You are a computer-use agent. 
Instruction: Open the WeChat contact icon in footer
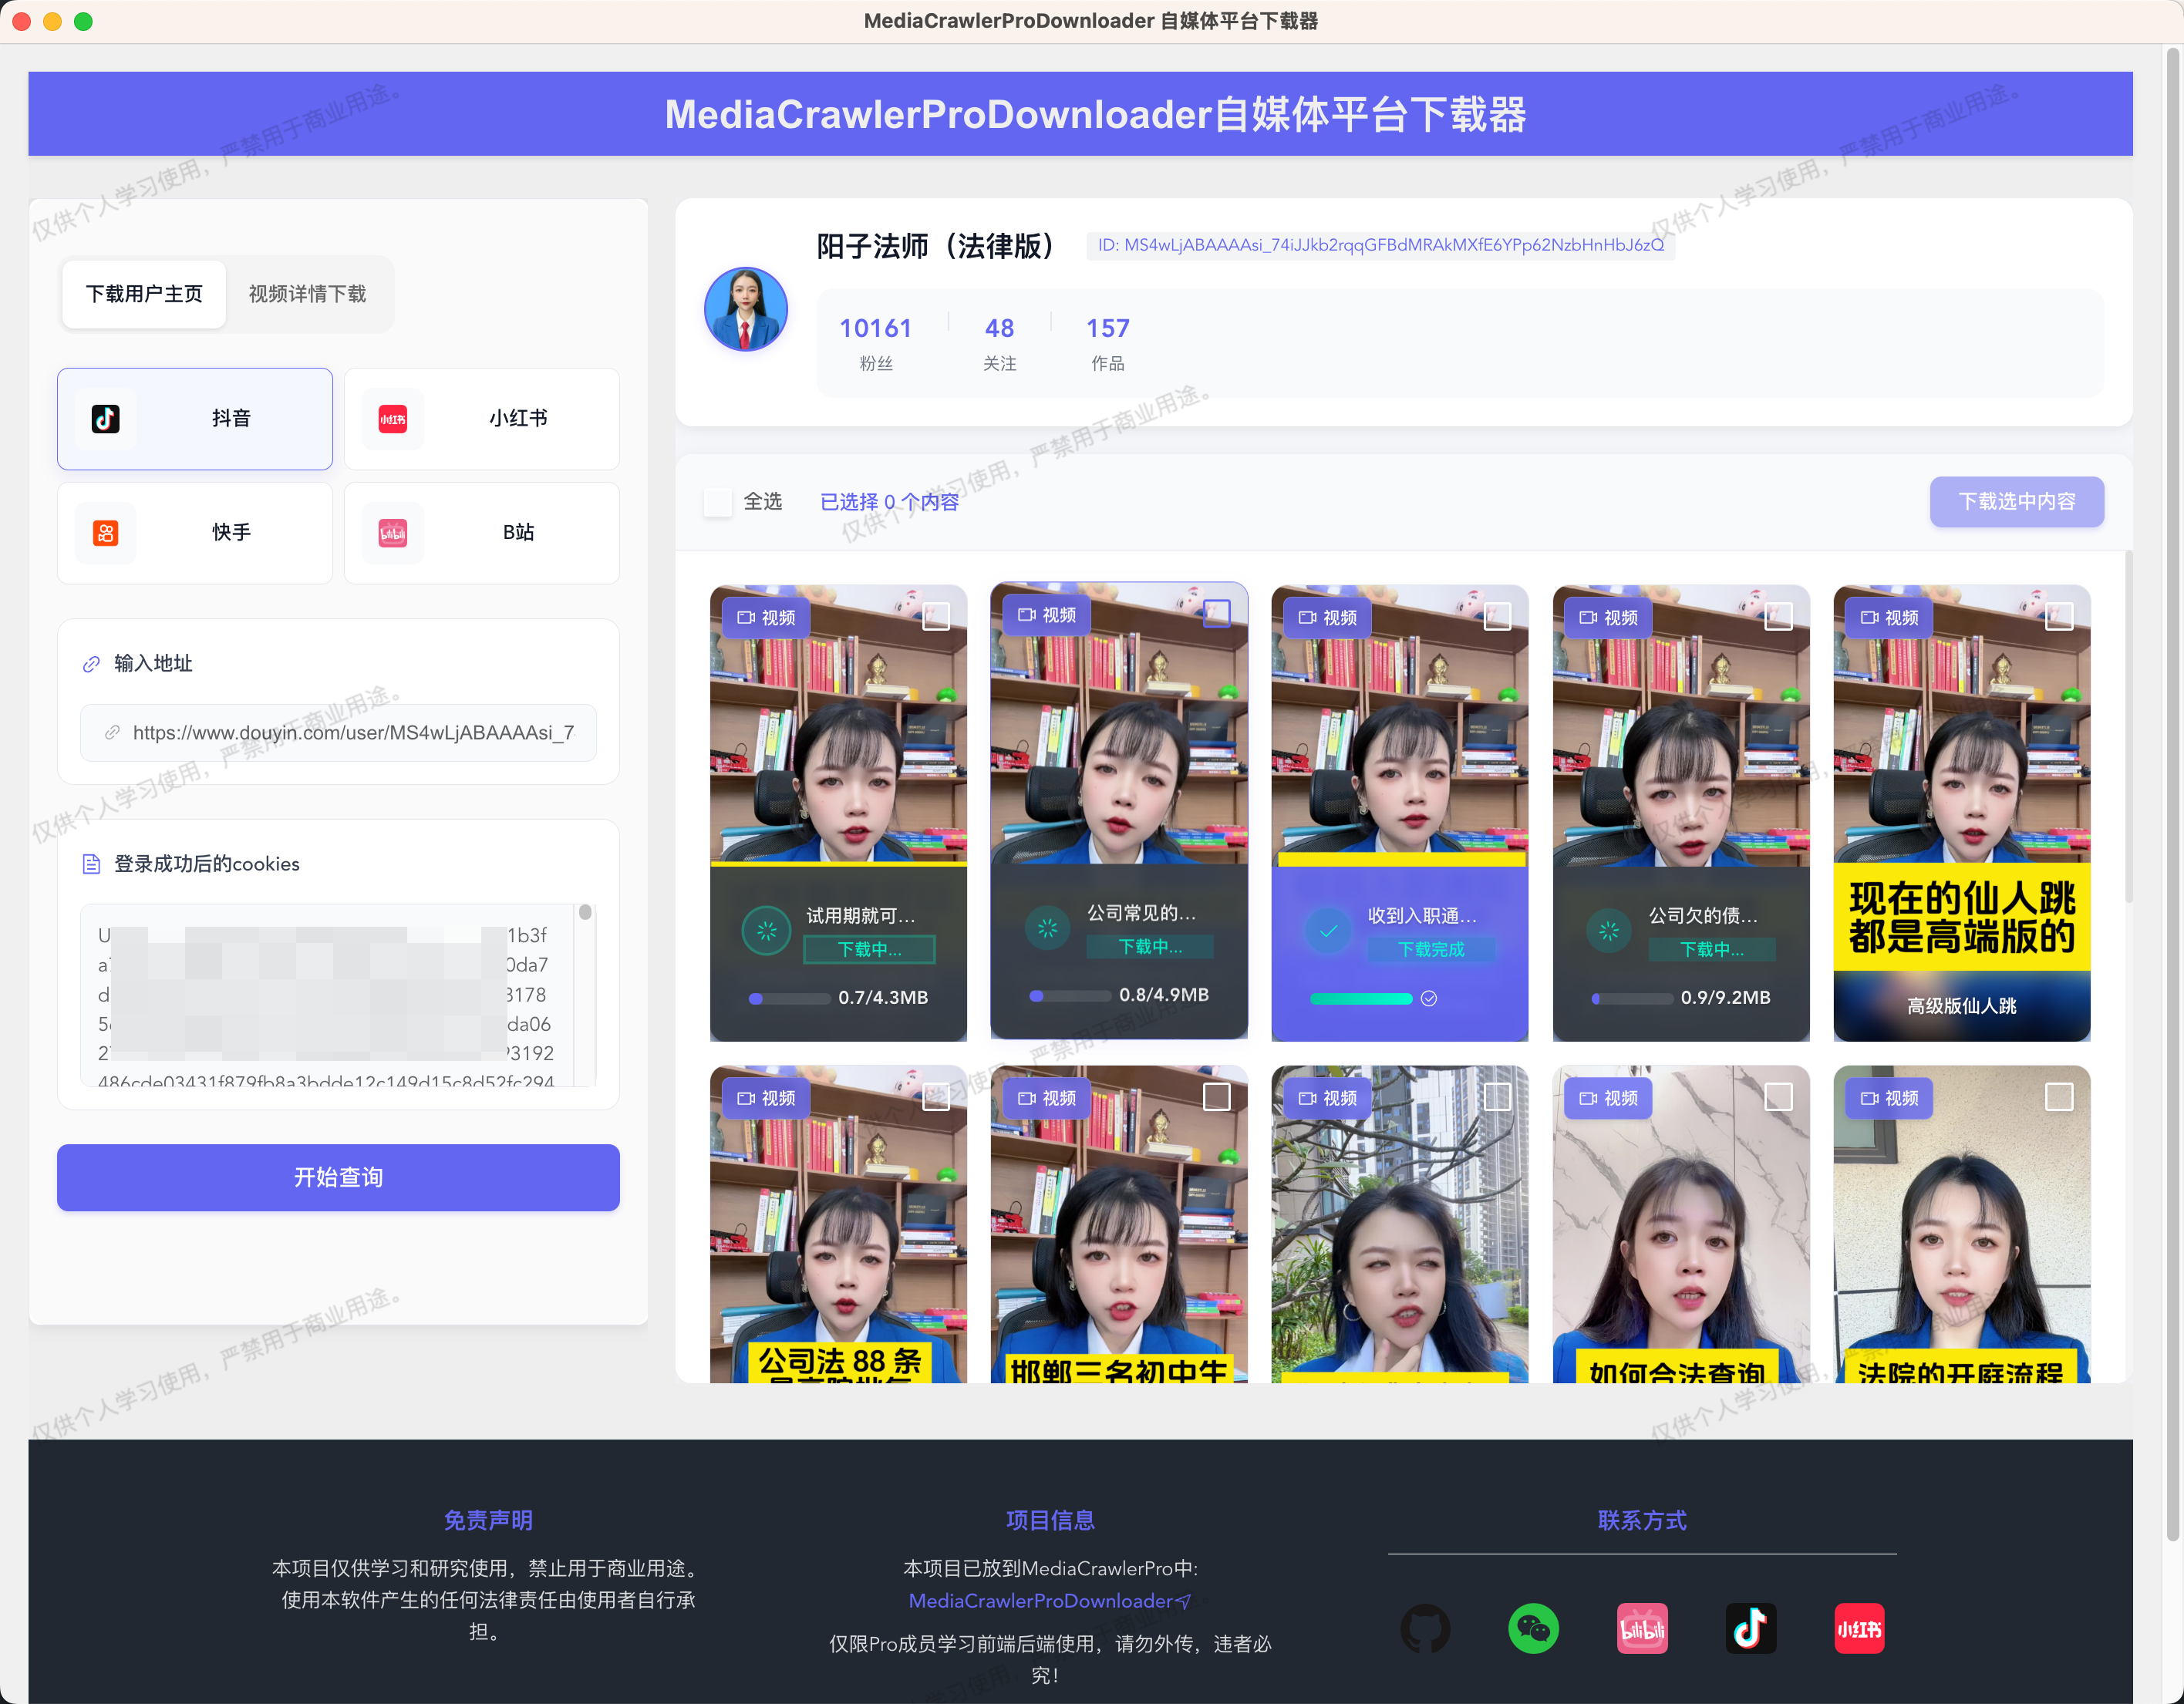pyautogui.click(x=1533, y=1629)
